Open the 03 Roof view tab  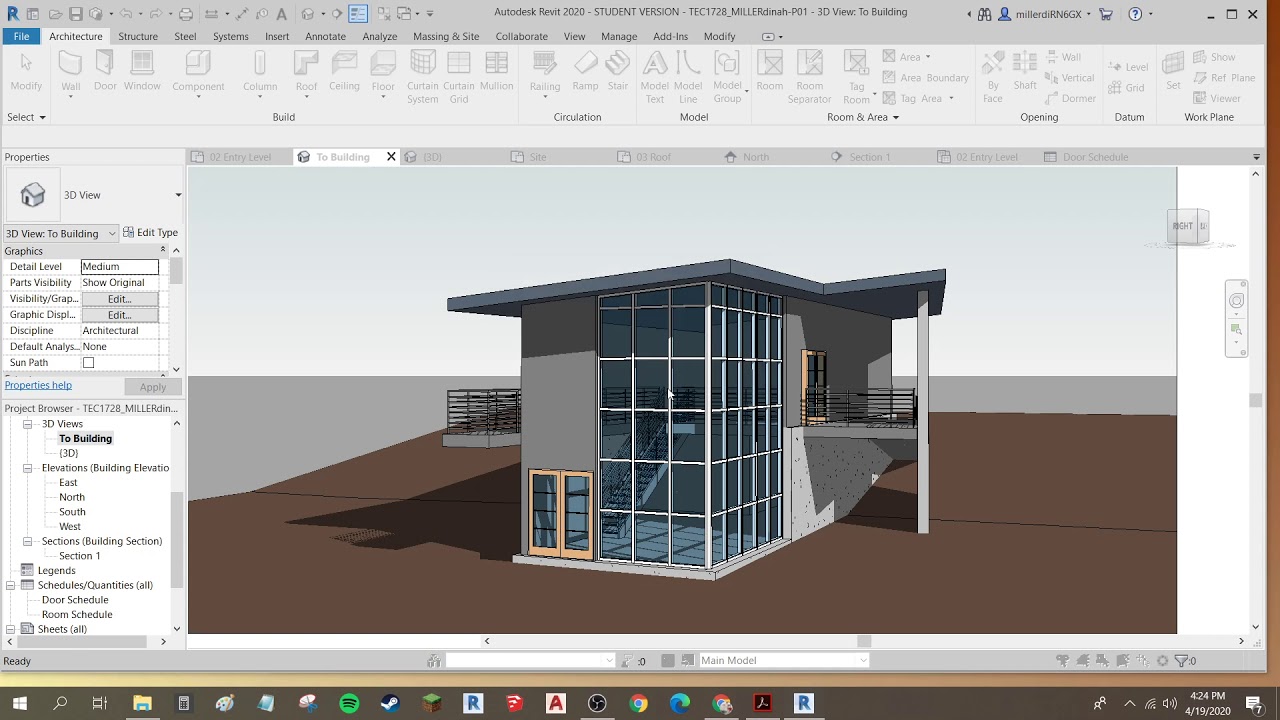pos(653,157)
